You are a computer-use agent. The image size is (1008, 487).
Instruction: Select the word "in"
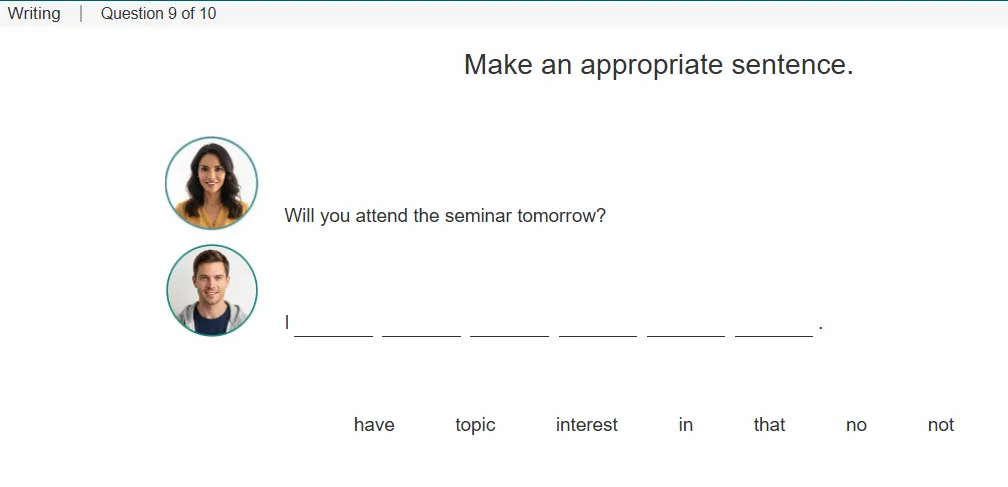[x=685, y=425]
